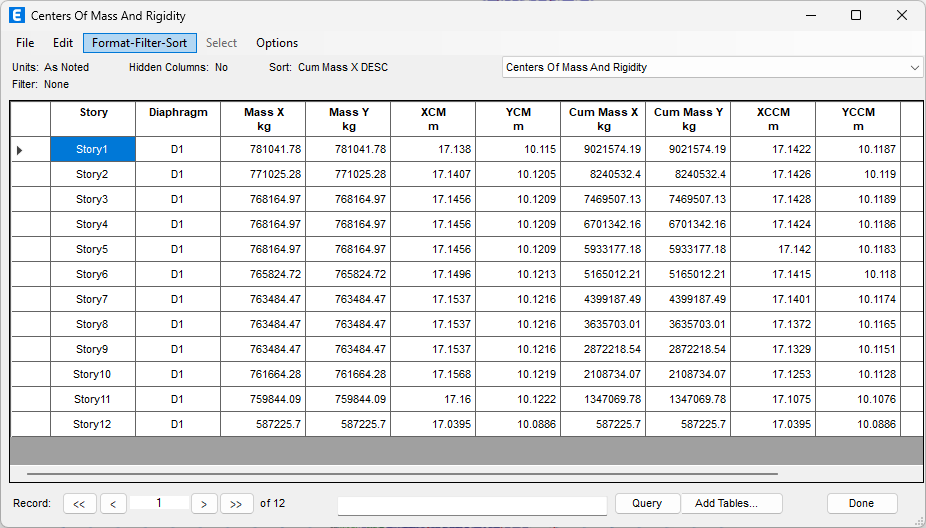Select the Story11 cell
This screenshot has width=926, height=528.
[x=93, y=399]
